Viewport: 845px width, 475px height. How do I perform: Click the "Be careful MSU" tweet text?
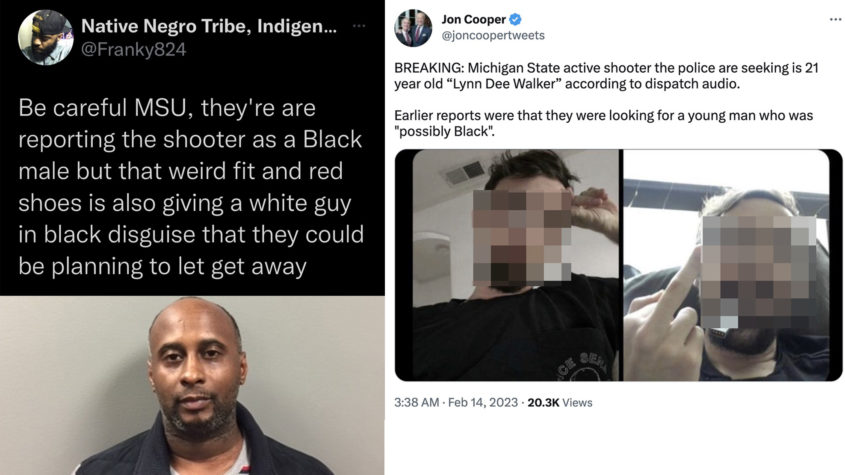(191, 187)
